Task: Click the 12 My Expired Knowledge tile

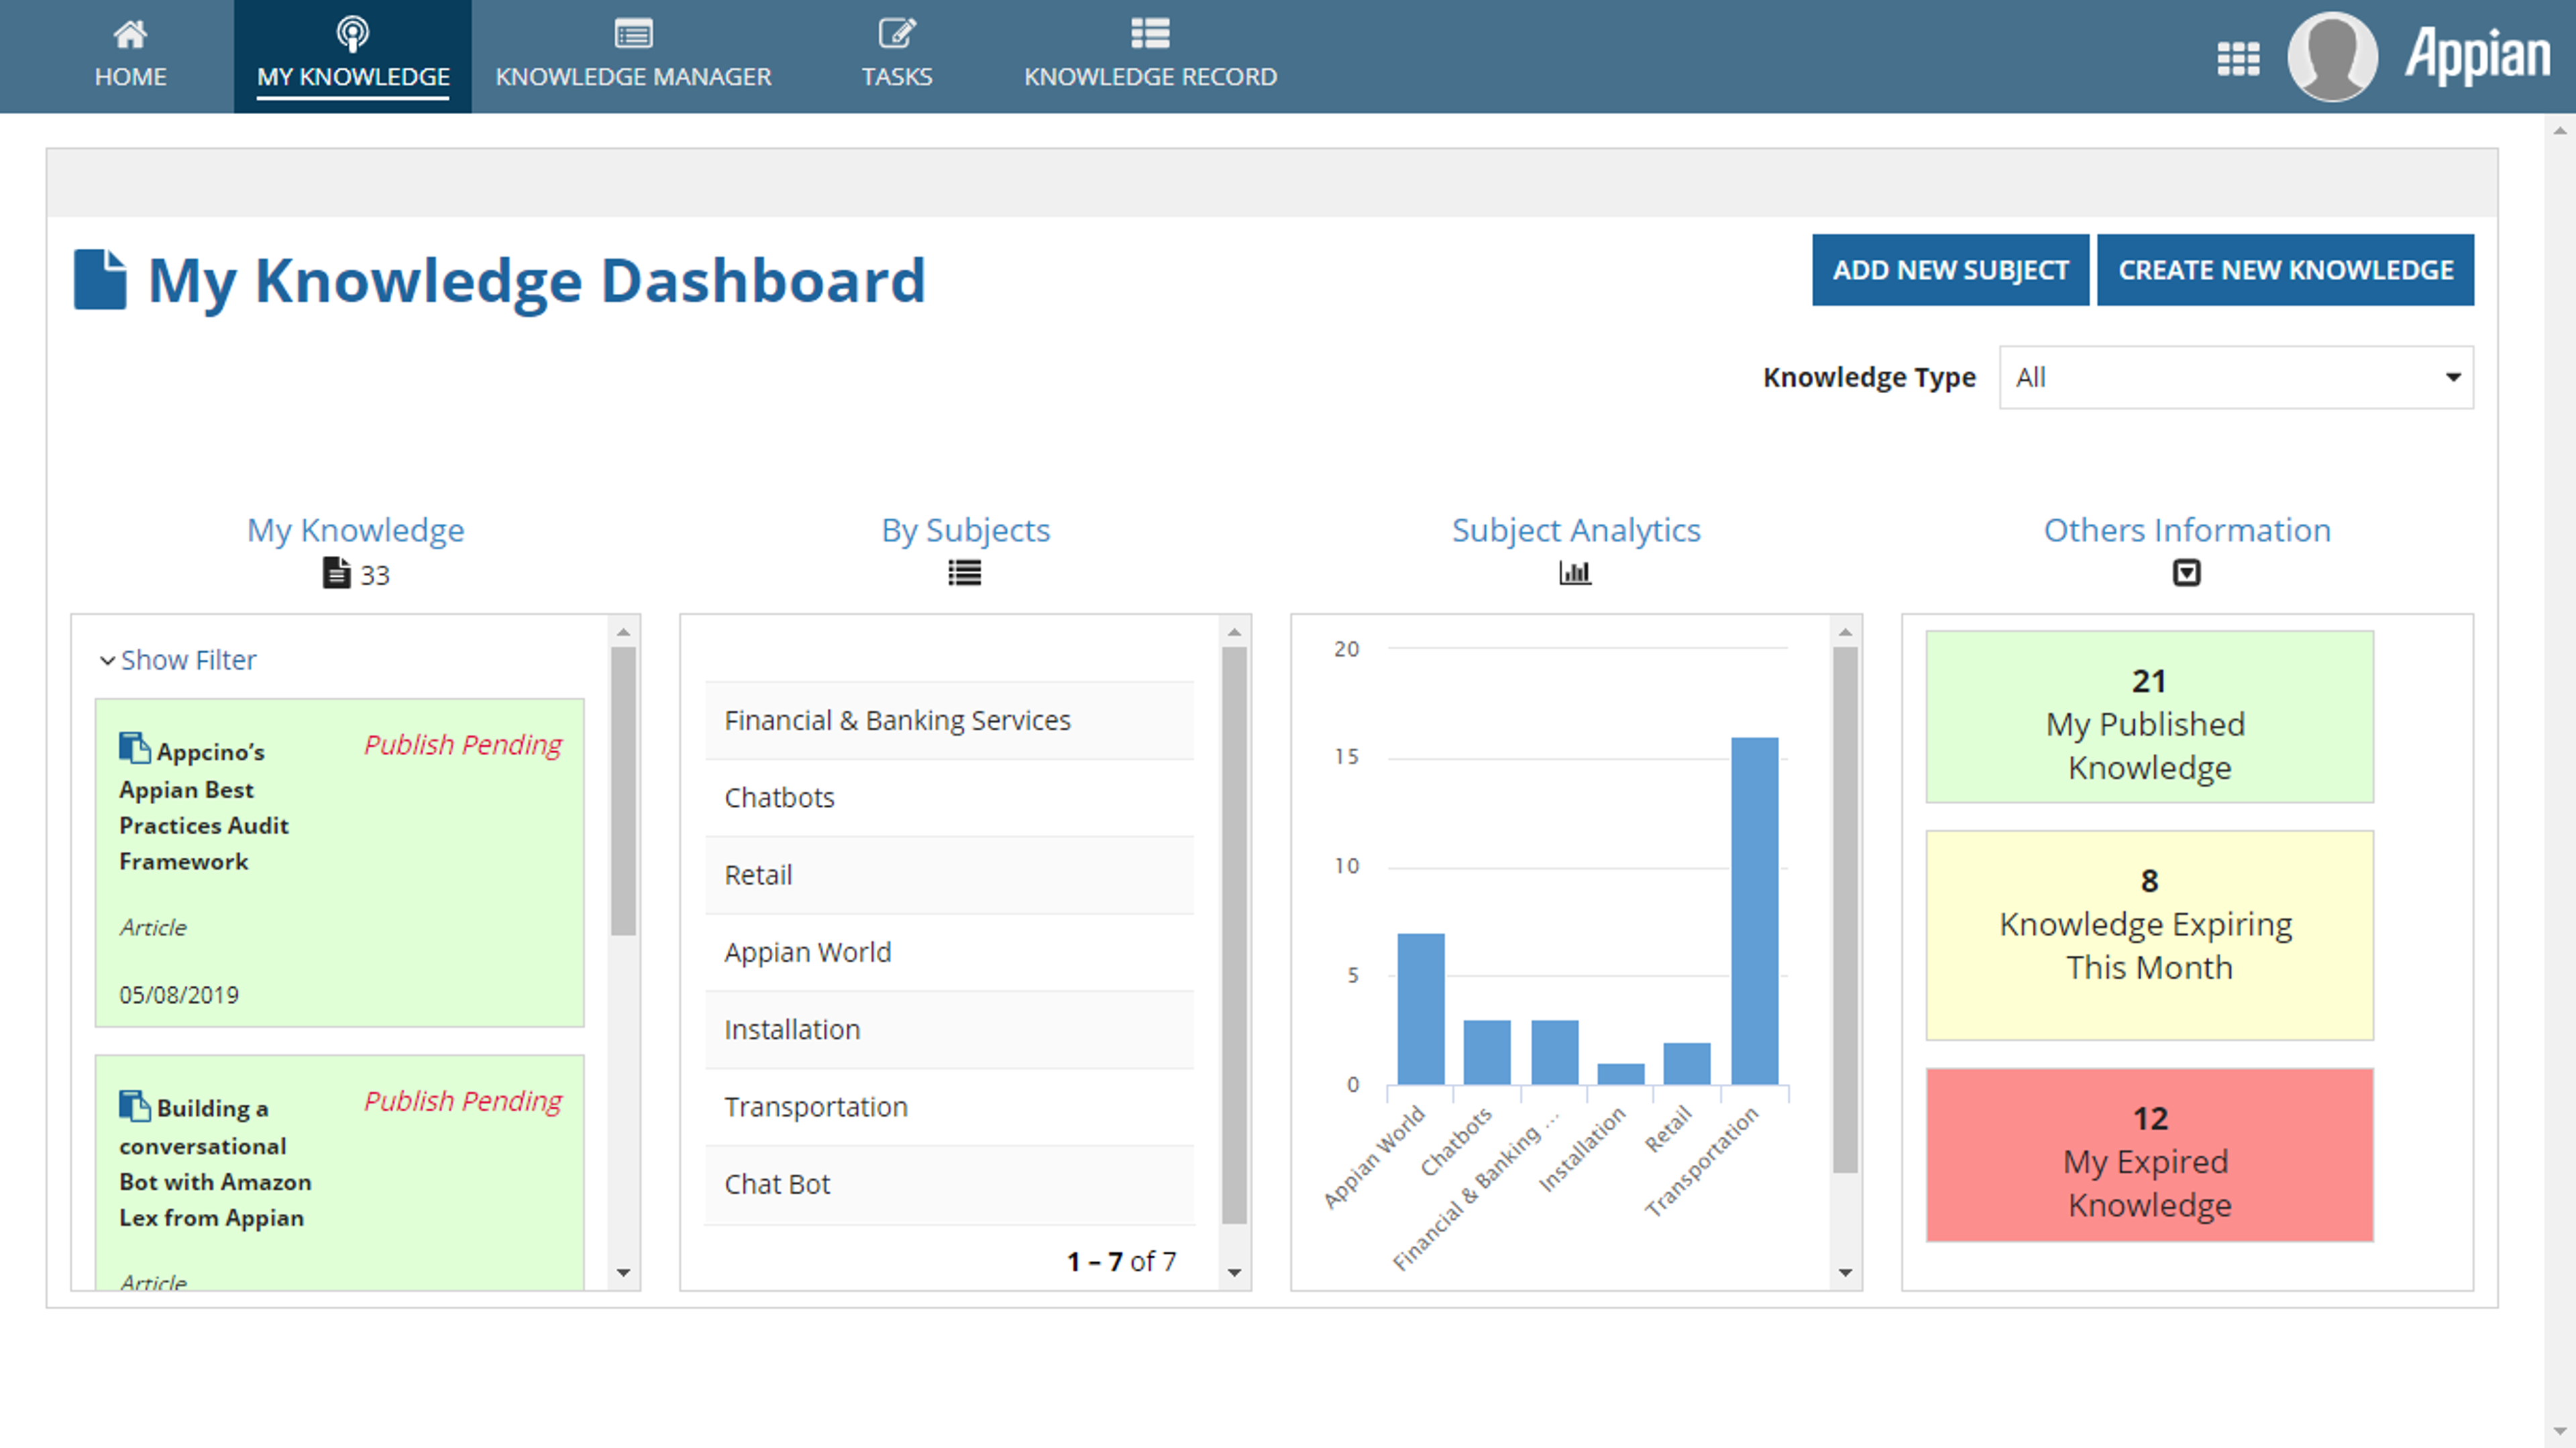Action: [x=2149, y=1155]
